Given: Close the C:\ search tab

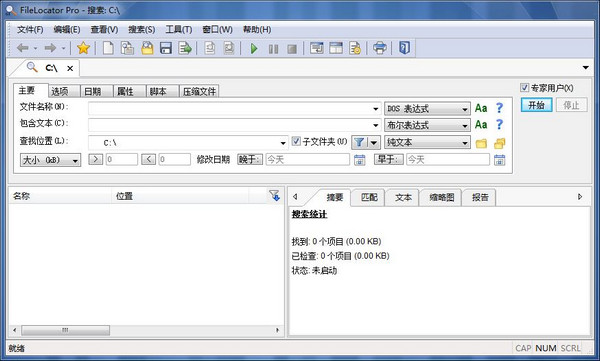Looking at the screenshot, I should pyautogui.click(x=70, y=69).
